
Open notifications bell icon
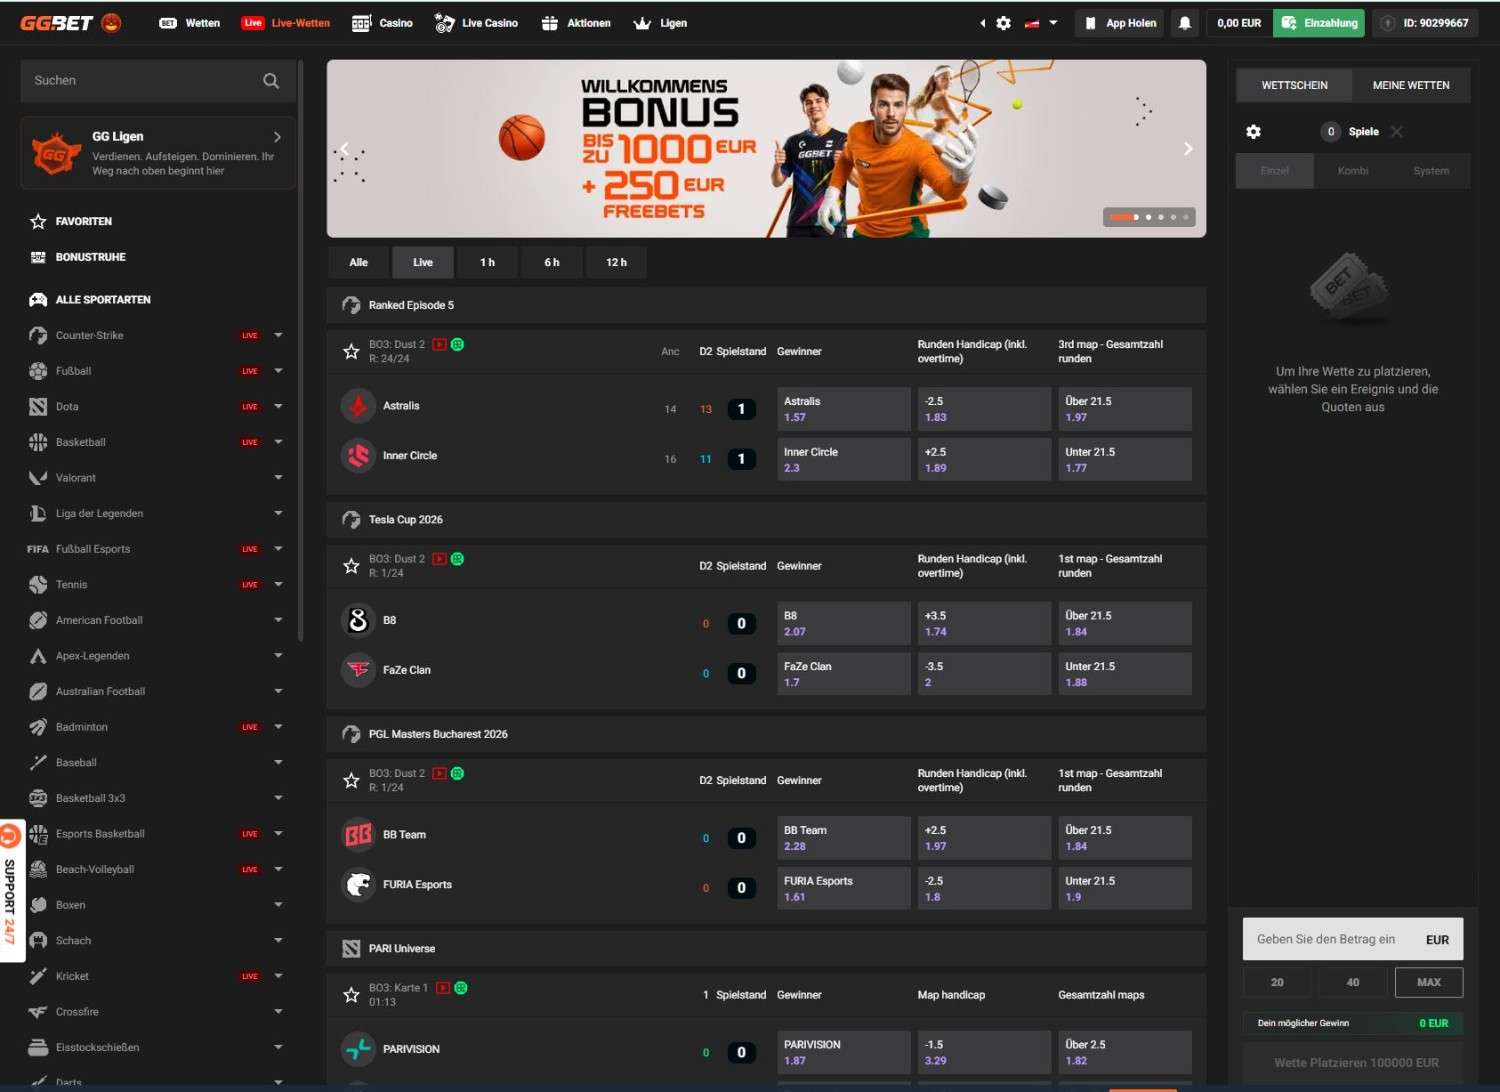point(1185,23)
